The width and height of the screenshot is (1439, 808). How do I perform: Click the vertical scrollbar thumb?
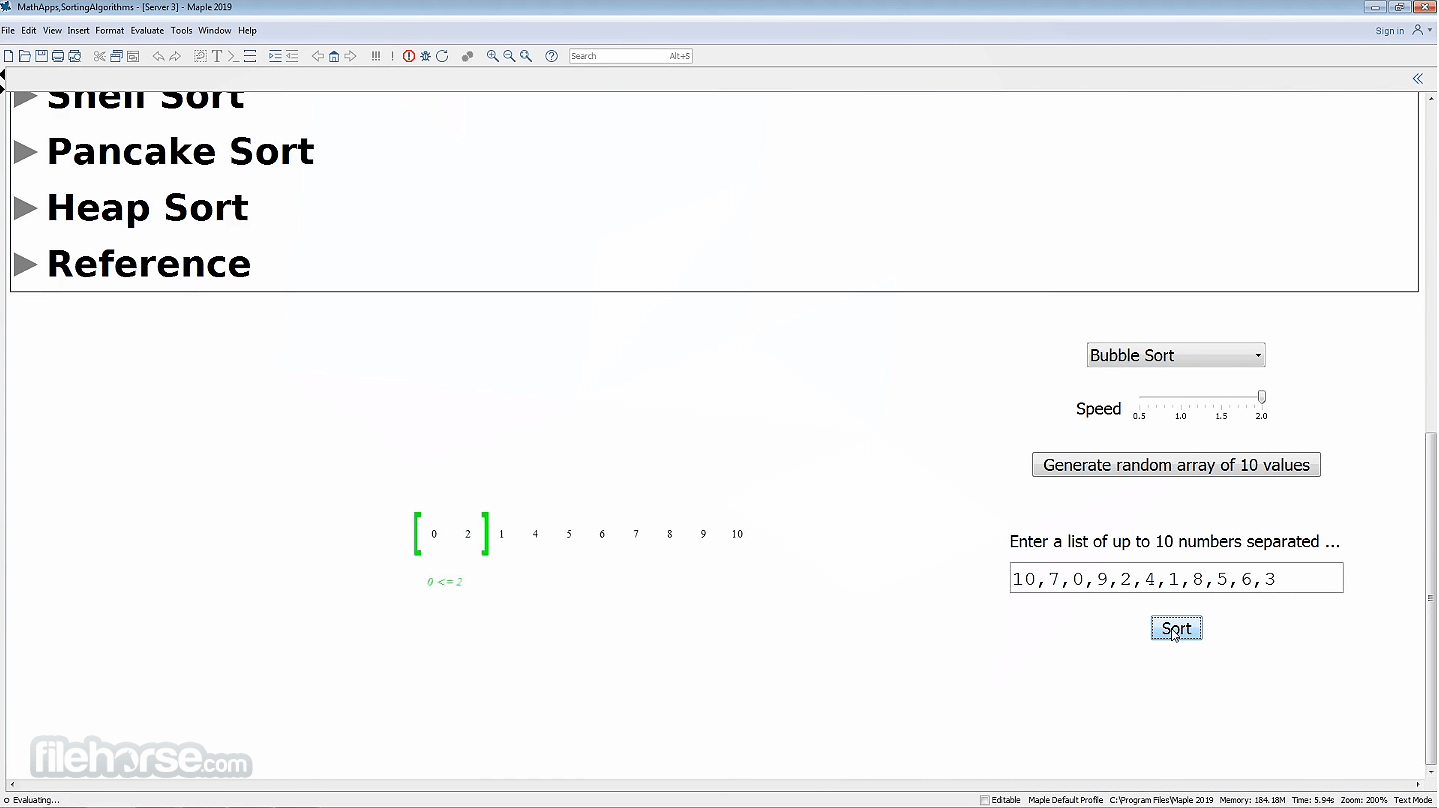1431,597
